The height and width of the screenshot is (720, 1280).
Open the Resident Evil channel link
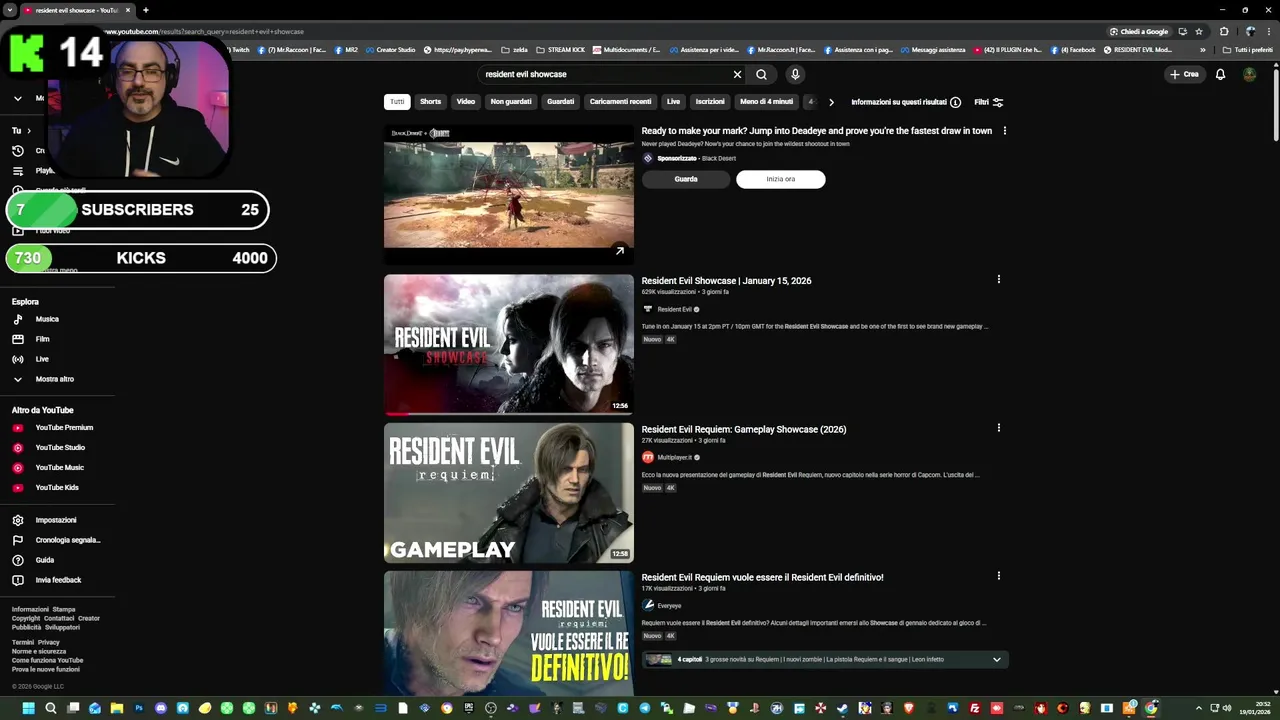675,309
